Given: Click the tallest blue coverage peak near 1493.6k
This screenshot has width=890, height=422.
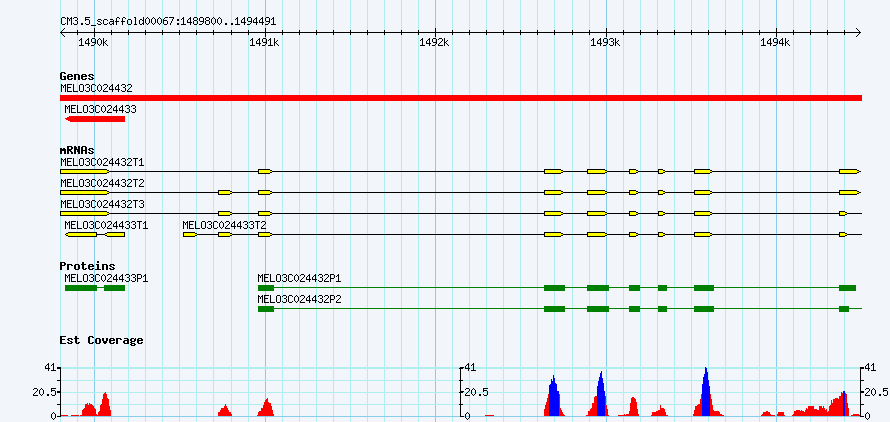Looking at the screenshot, I should pyautogui.click(x=706, y=392).
